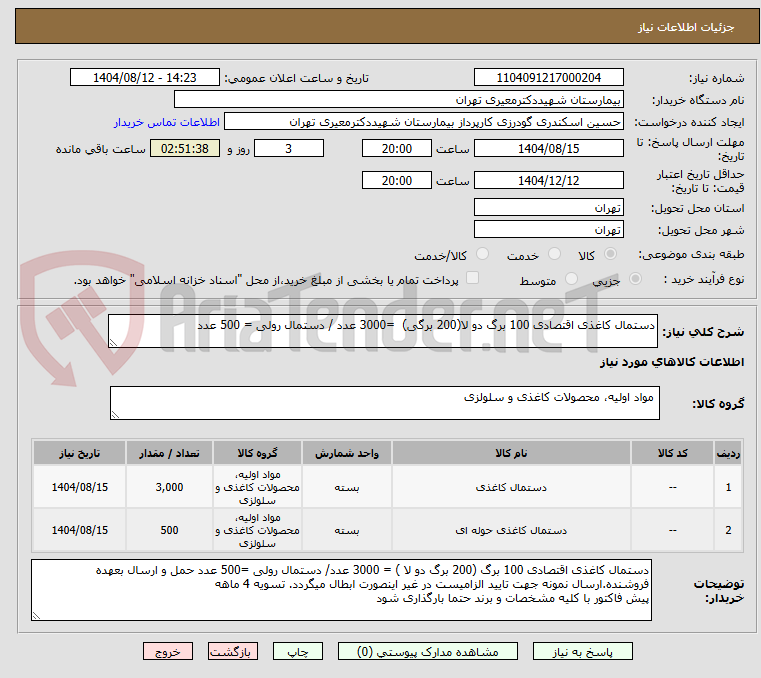Screen dimensions: 761x678
Task: Click the 'شماره نیاز' field 1104091217000204
Action: click(x=548, y=77)
